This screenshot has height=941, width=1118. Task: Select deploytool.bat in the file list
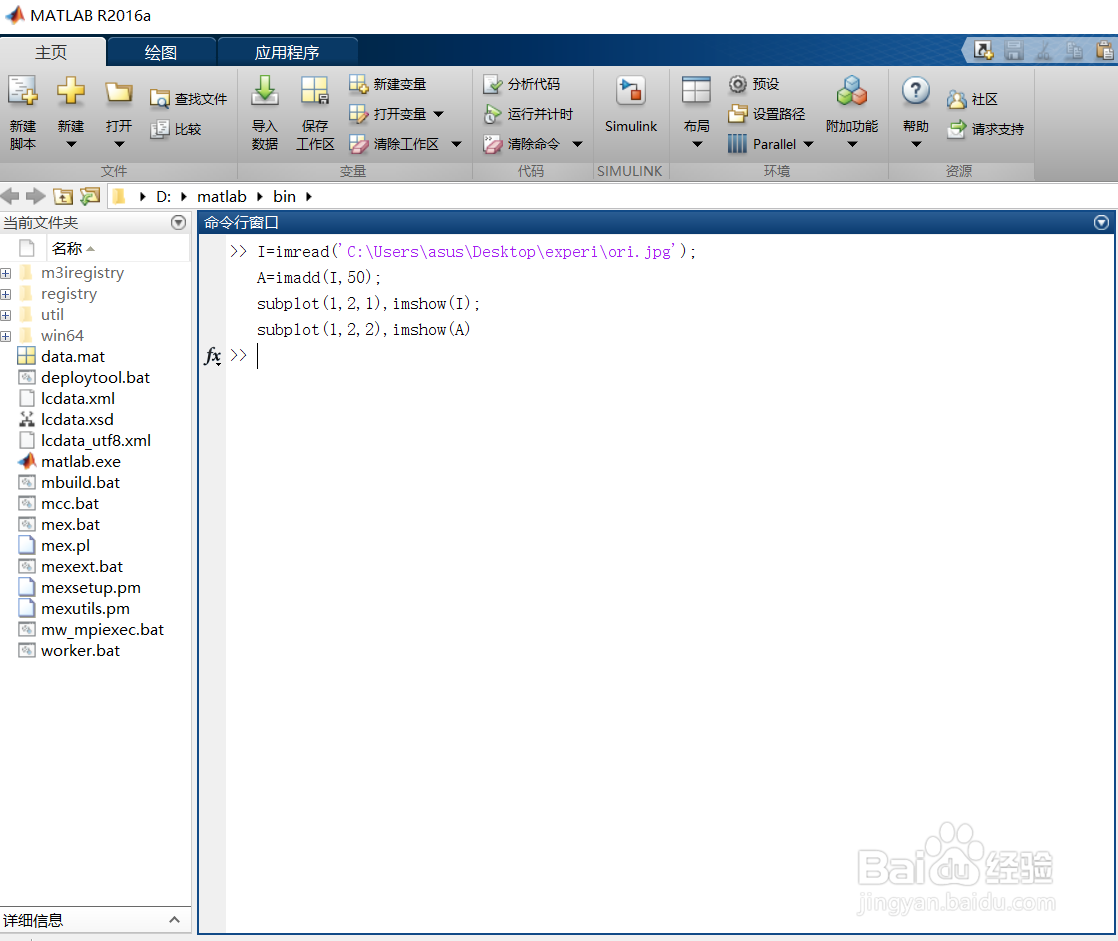pos(95,378)
